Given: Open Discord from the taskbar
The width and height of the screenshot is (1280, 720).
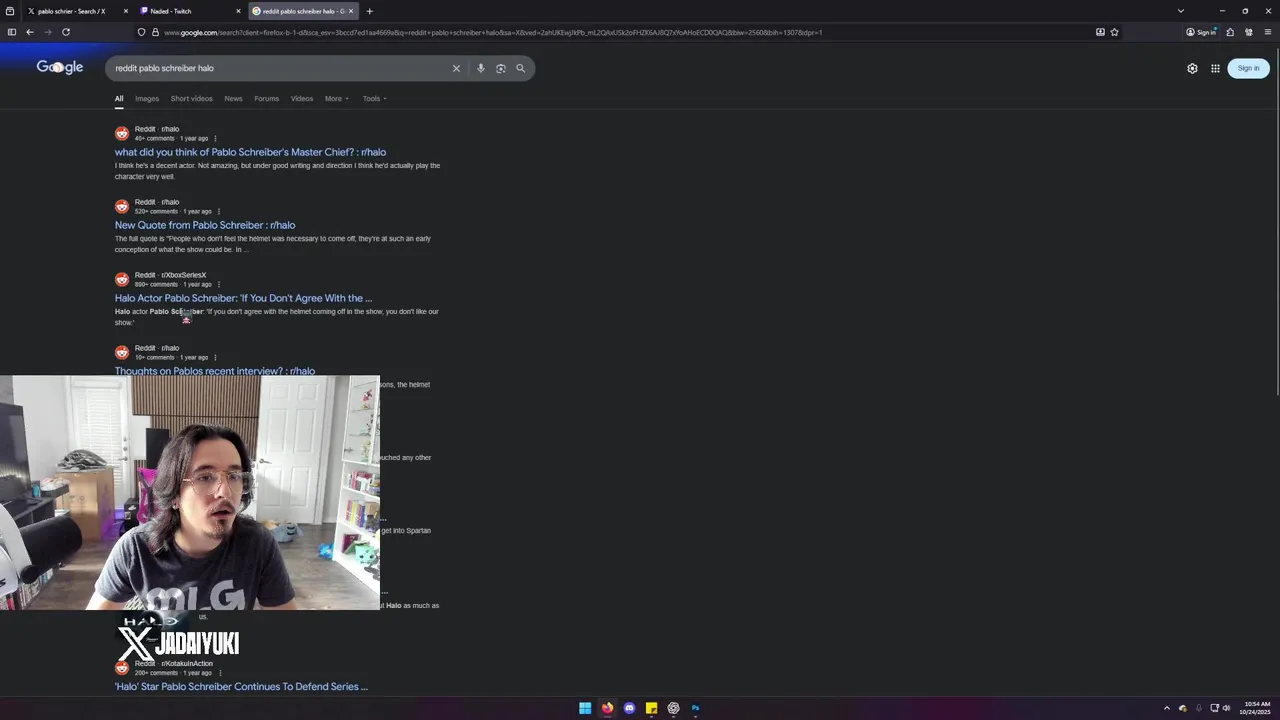Looking at the screenshot, I should coord(629,708).
